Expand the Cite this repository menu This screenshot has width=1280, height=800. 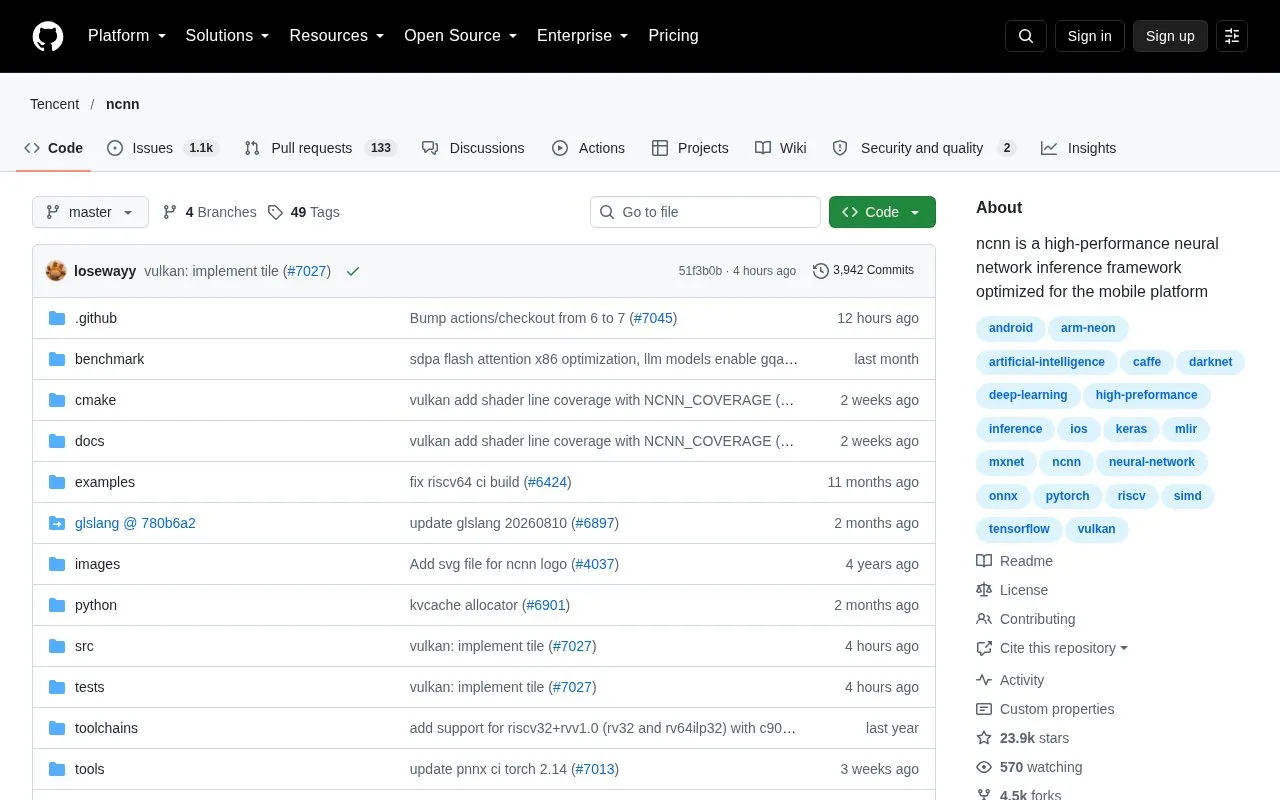coord(1052,648)
